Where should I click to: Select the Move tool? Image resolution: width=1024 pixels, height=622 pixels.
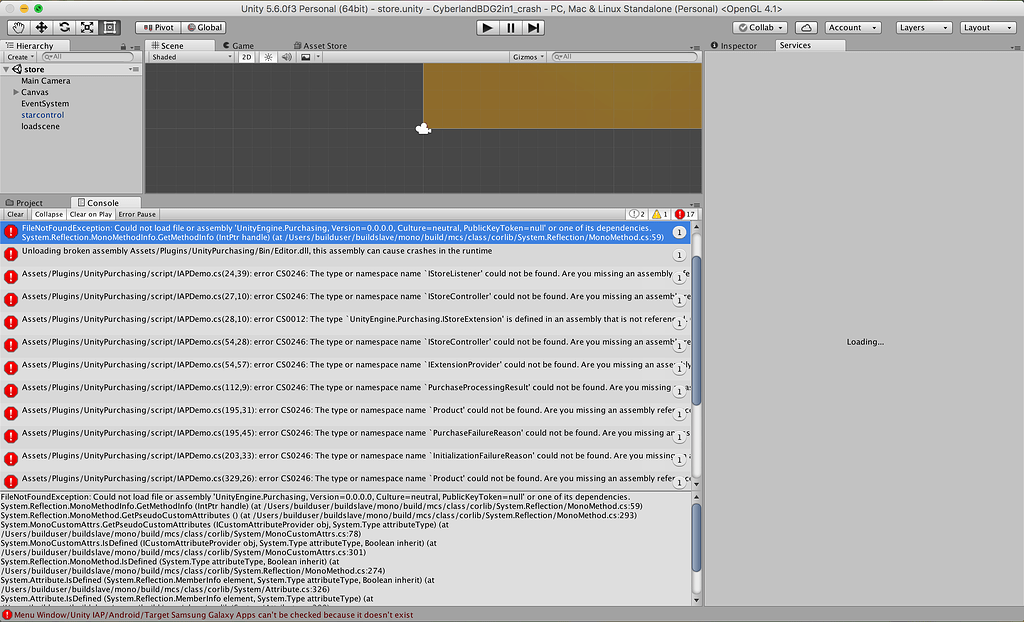tap(40, 27)
